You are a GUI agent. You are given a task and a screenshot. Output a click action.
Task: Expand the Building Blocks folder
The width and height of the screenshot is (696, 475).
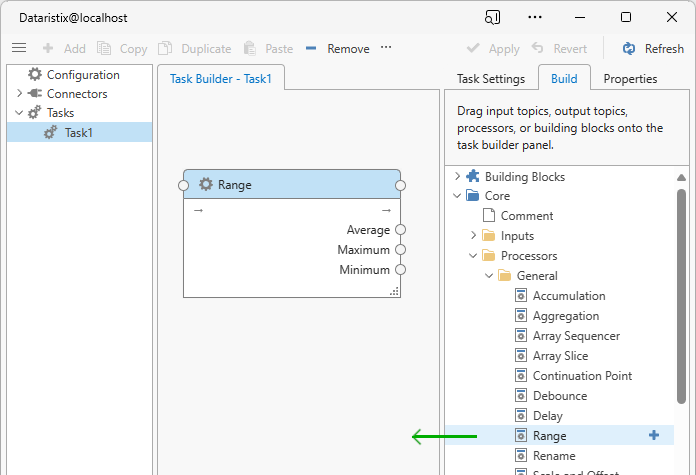click(457, 177)
